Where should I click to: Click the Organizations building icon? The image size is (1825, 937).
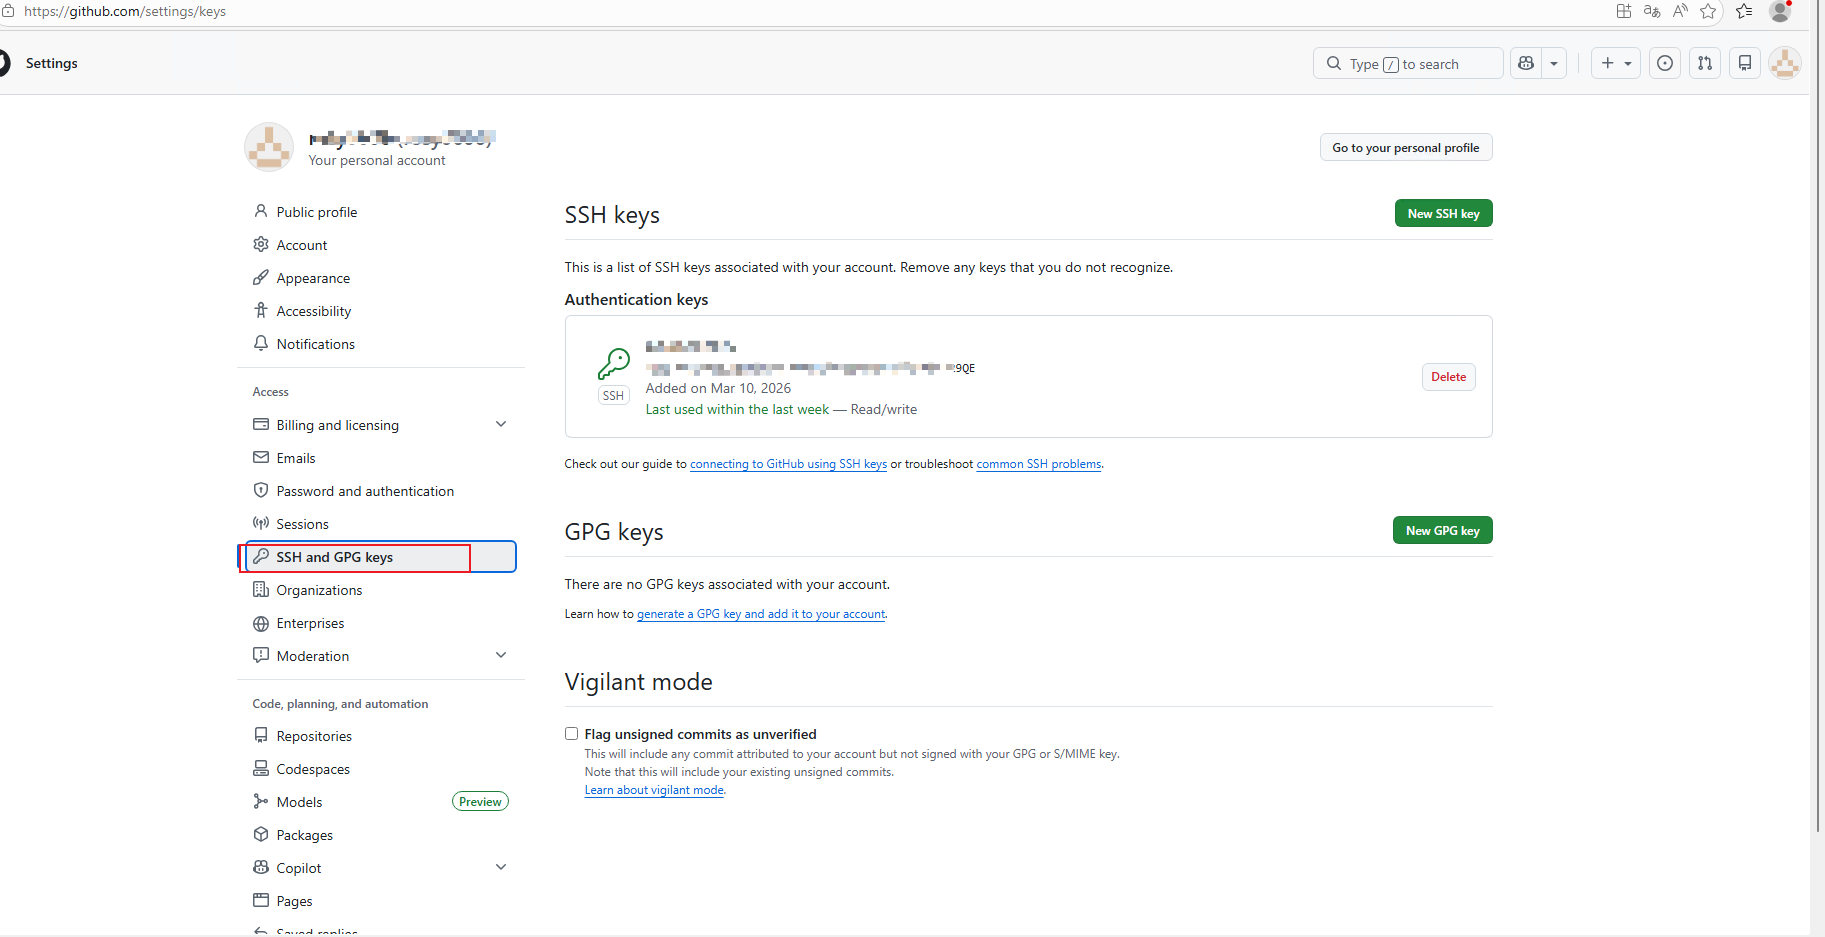pos(261,589)
